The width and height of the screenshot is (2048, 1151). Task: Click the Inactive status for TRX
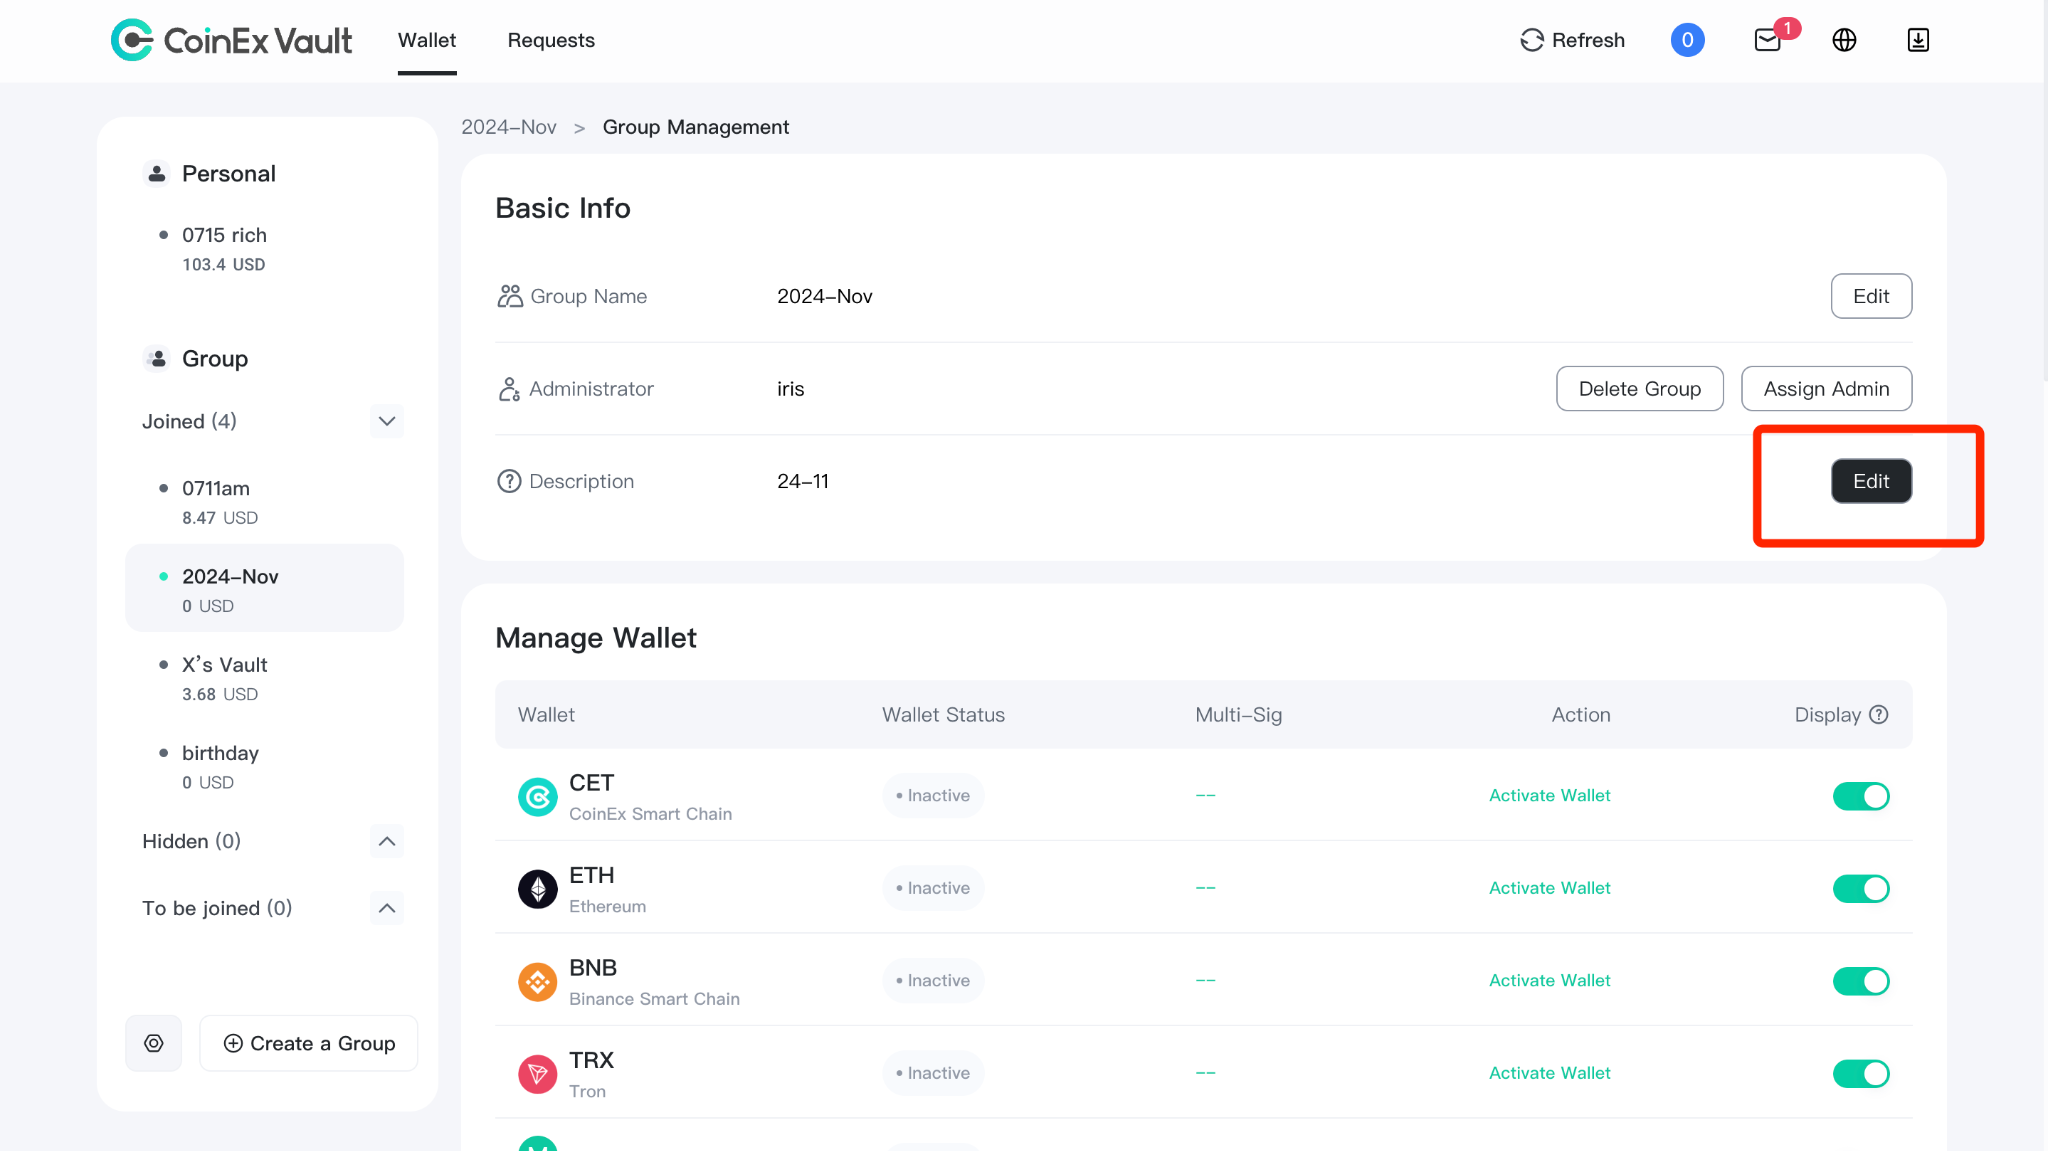pos(933,1073)
